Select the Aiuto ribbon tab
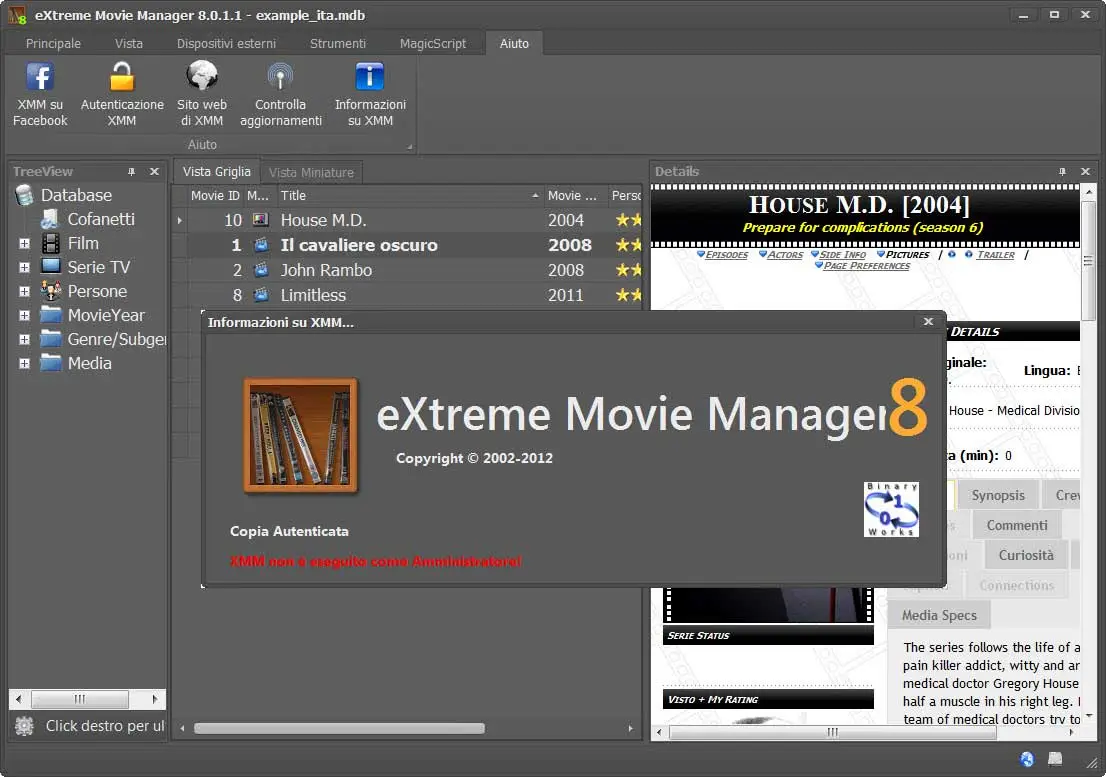The image size is (1106, 777). [514, 43]
